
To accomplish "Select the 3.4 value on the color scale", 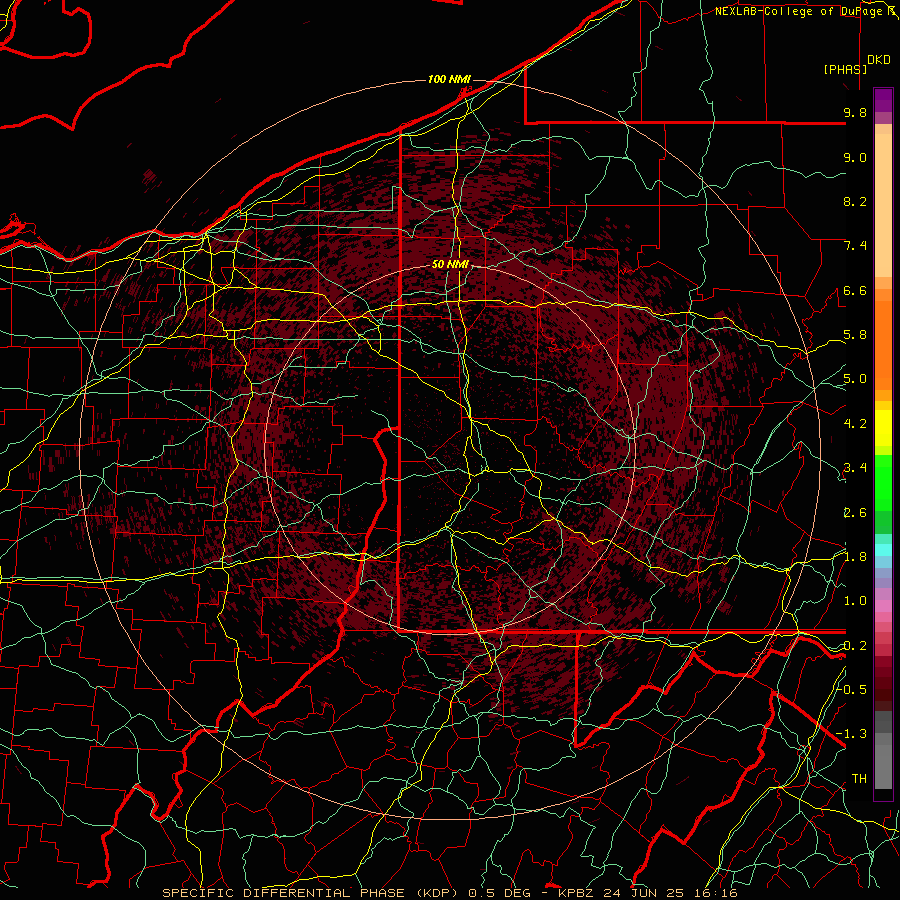I will pos(855,468).
